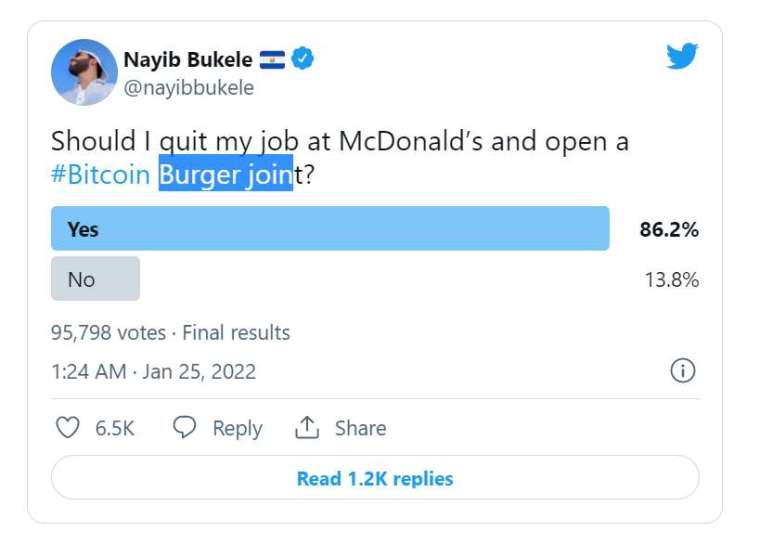Click the 1:24 AM Jan 25, 2022 timestamp
The image size is (760, 544).
click(153, 372)
